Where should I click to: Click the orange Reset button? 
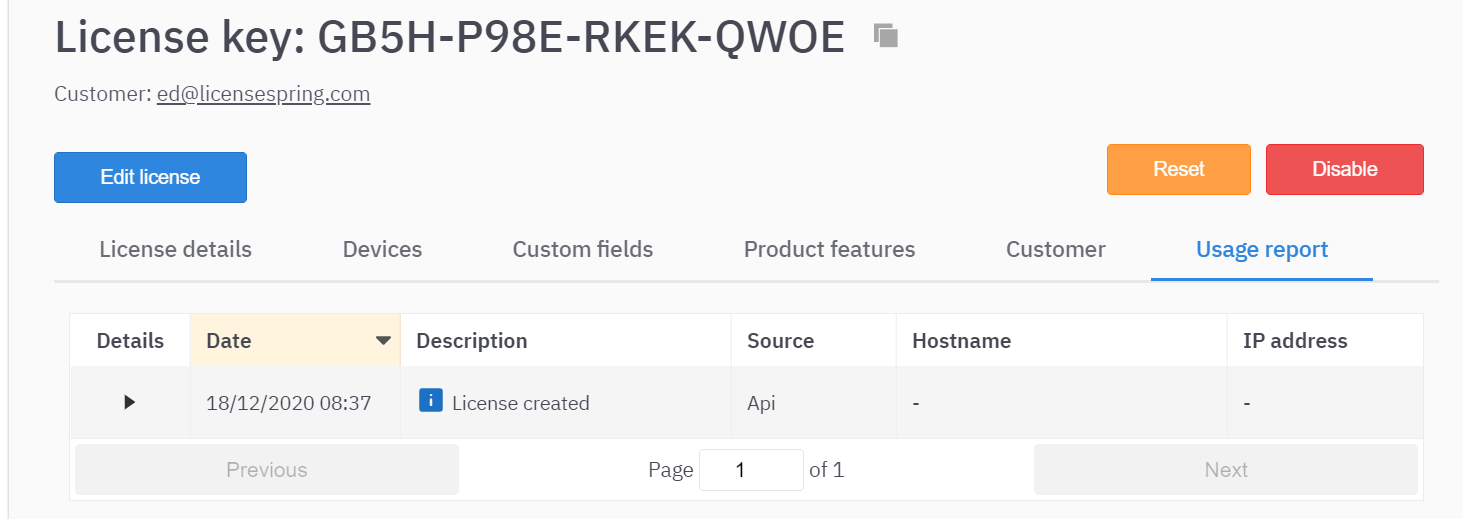tap(1178, 169)
